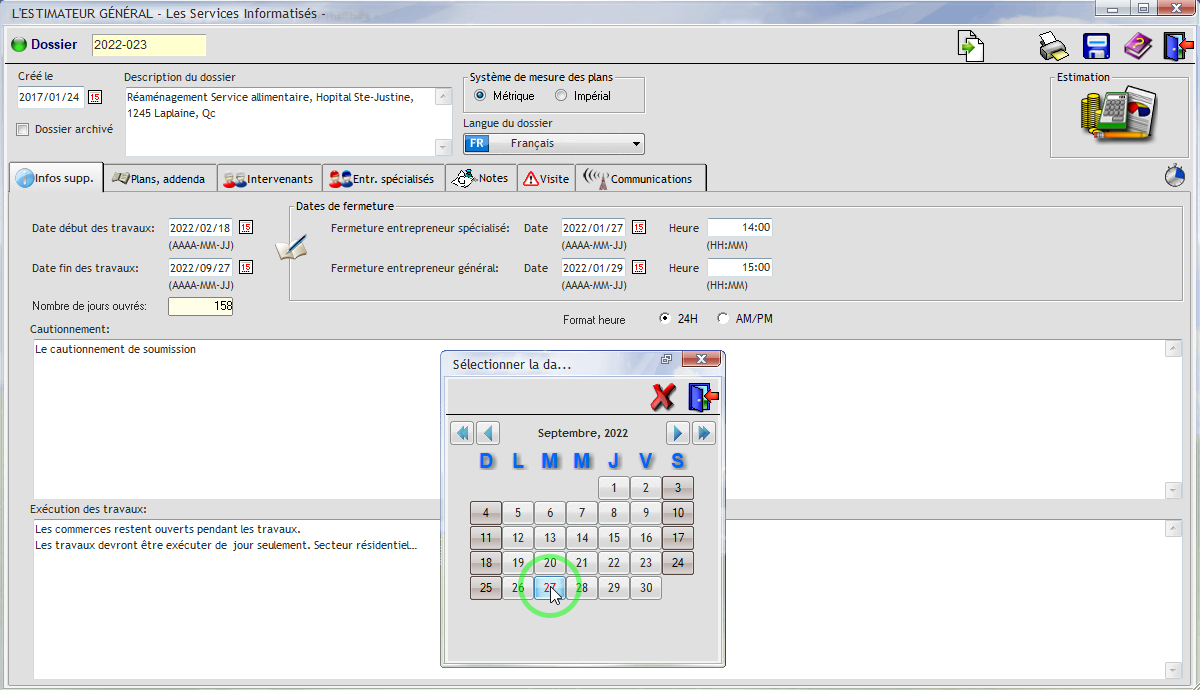Click the Description du dossier scrollbar down arrow
The image size is (1200, 690).
(x=444, y=147)
